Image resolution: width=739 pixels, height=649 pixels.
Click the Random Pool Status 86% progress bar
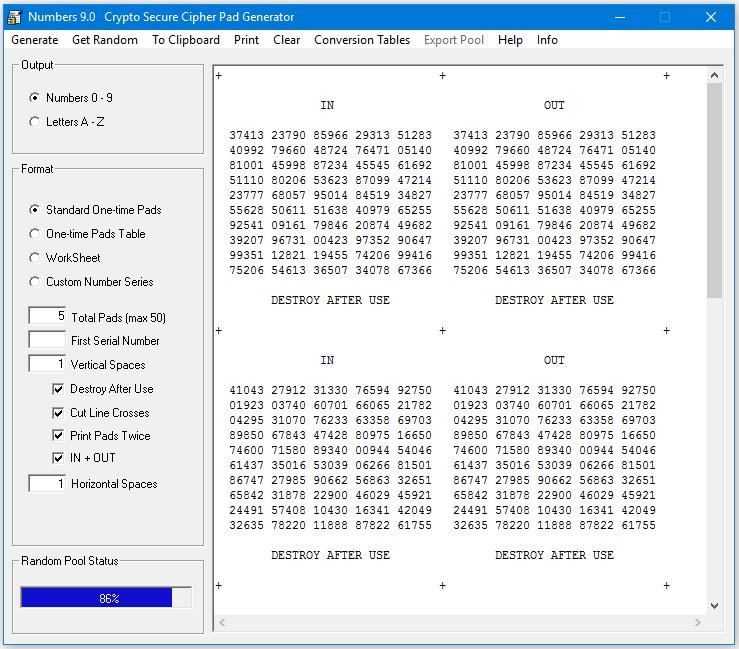tap(107, 598)
